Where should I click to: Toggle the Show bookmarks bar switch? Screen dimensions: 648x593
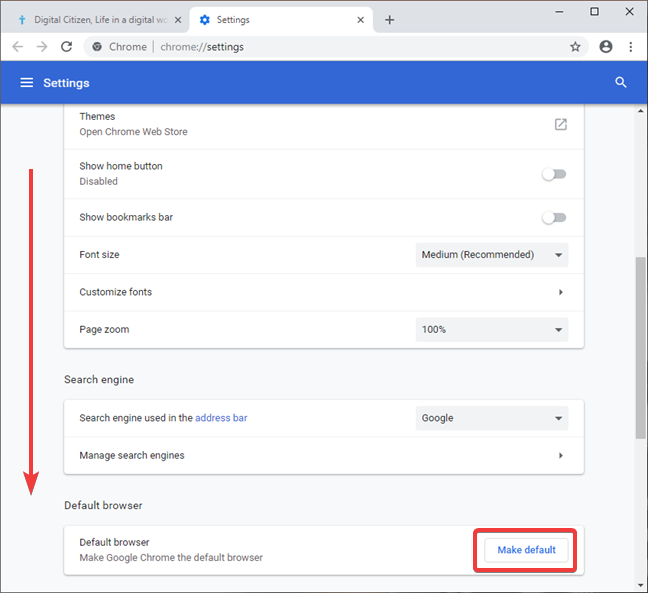[554, 217]
